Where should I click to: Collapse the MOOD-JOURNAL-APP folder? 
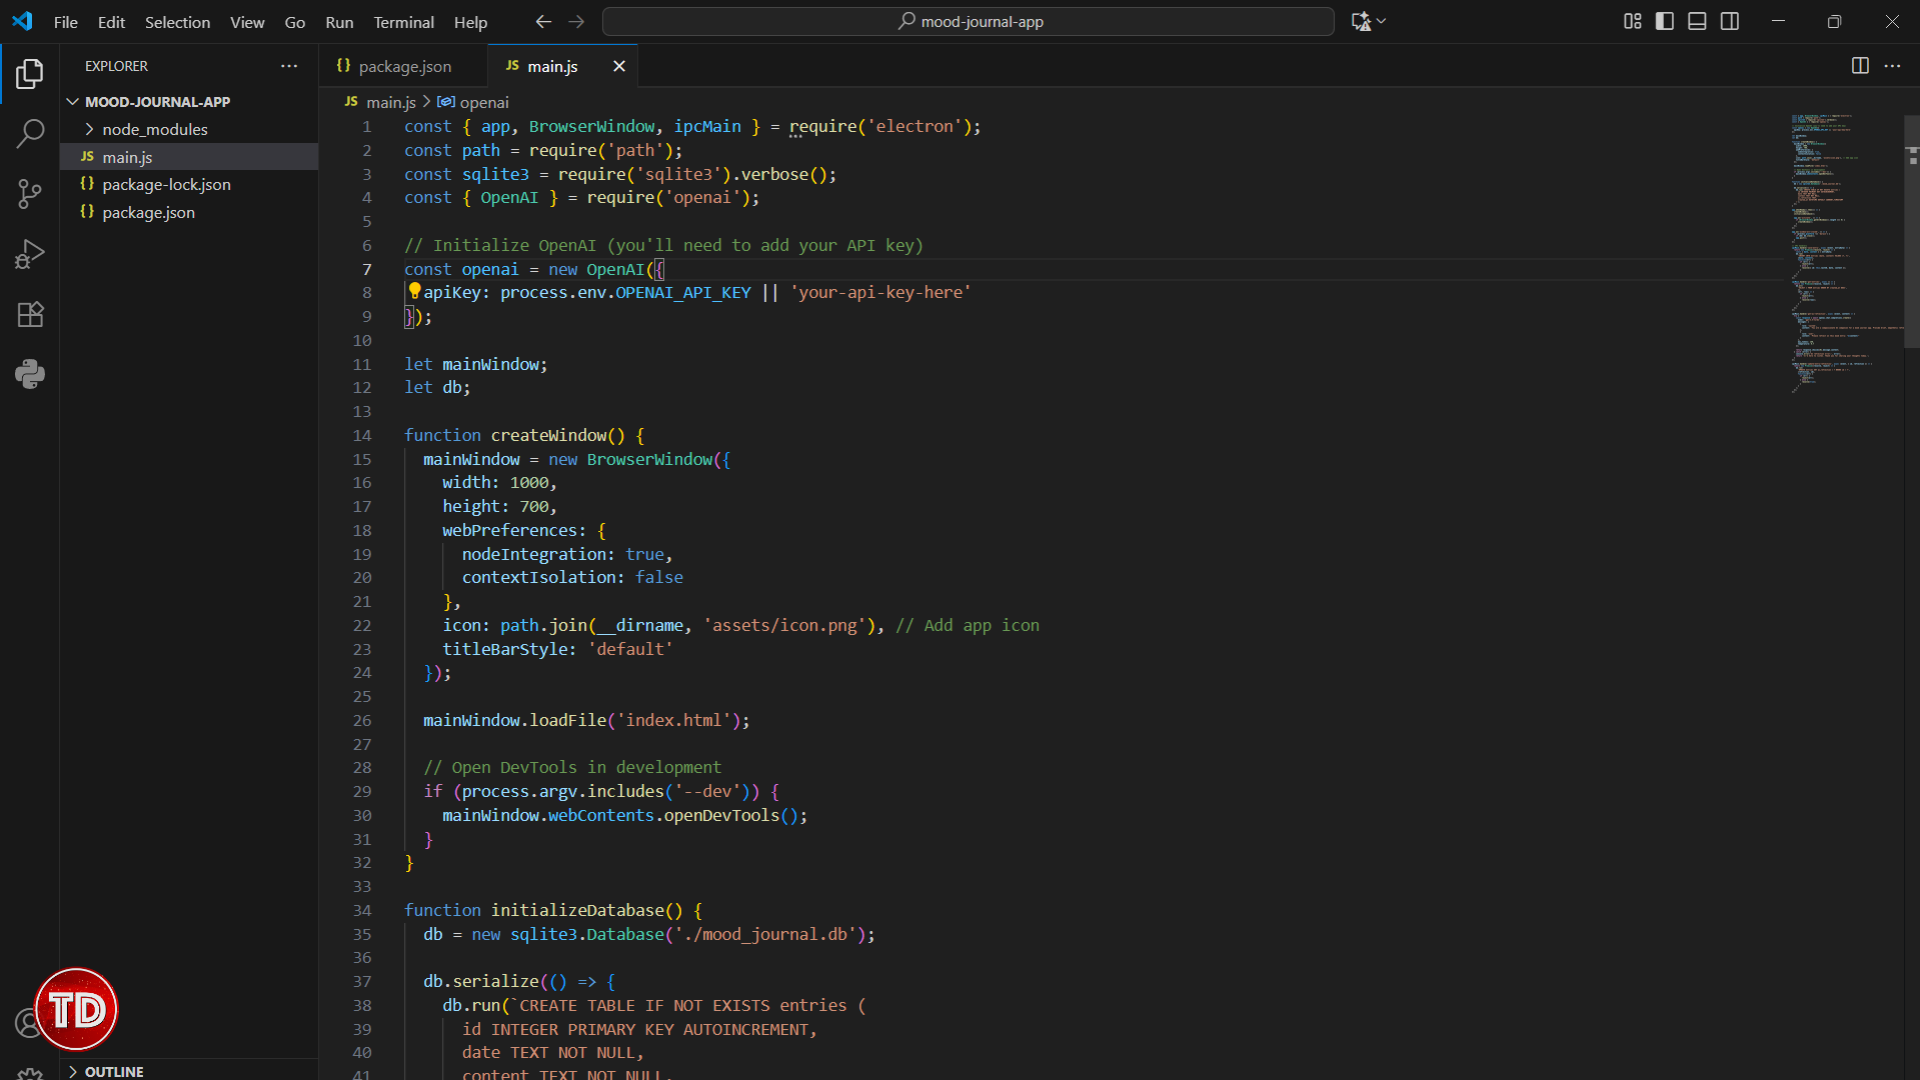(72, 101)
